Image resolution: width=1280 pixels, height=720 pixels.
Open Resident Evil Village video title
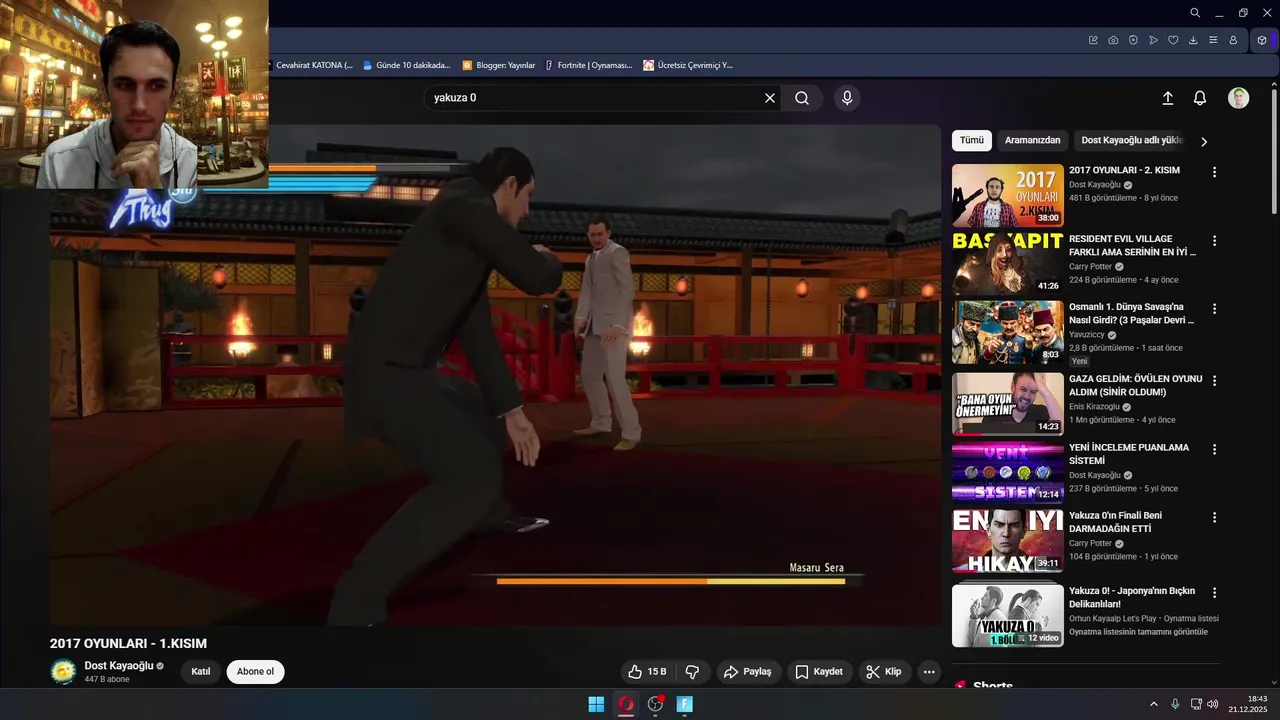coord(1132,246)
